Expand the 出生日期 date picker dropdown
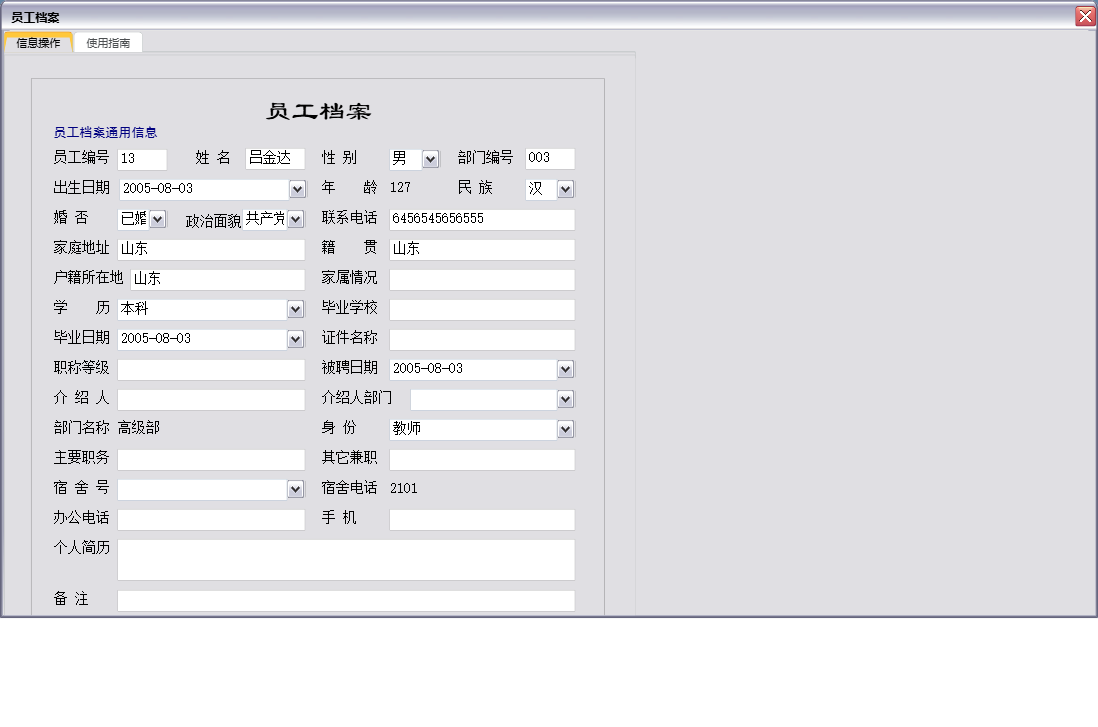1098x727 pixels. 296,188
